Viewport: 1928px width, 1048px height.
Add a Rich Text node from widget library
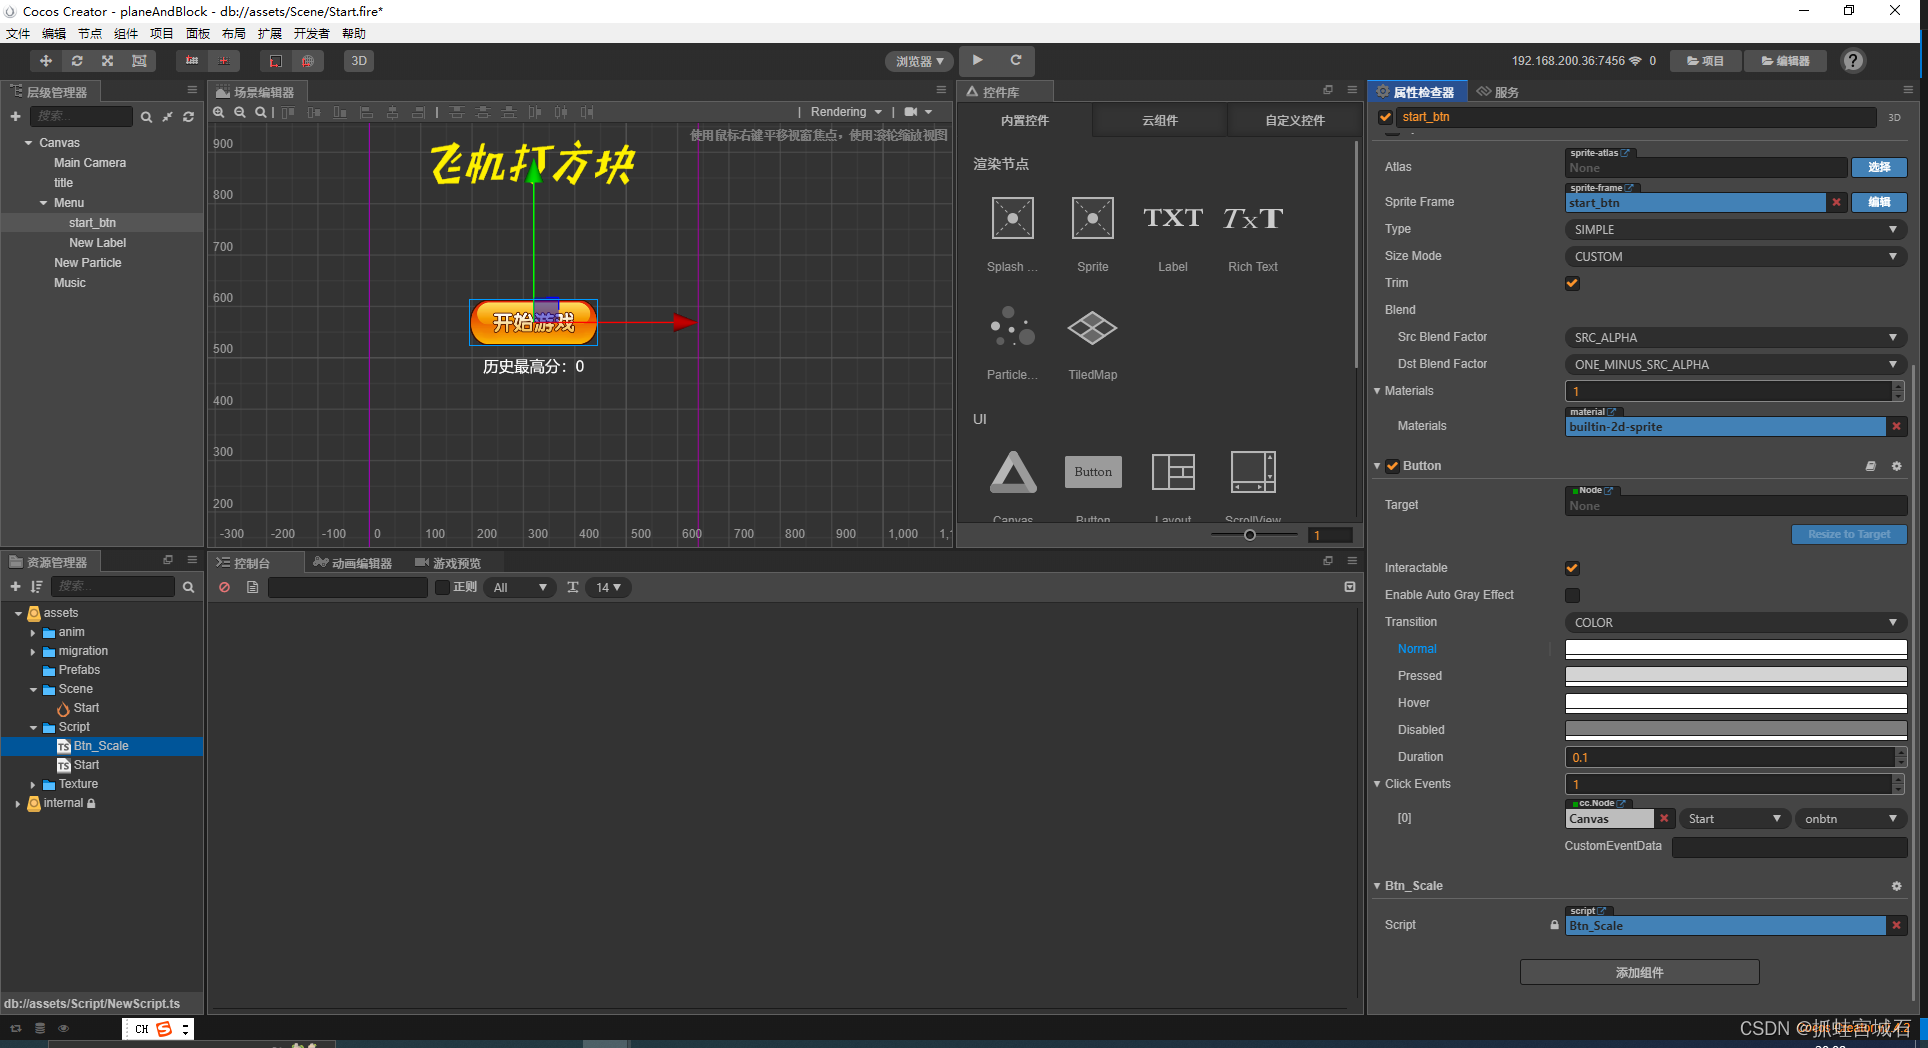[1253, 235]
